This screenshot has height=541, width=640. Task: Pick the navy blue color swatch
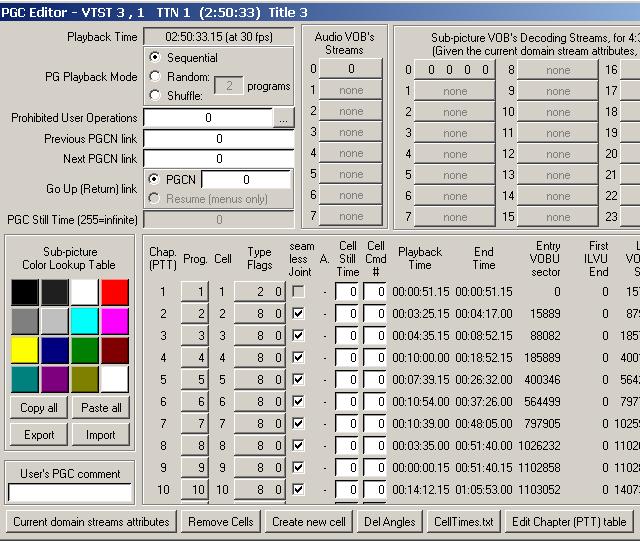55,350
